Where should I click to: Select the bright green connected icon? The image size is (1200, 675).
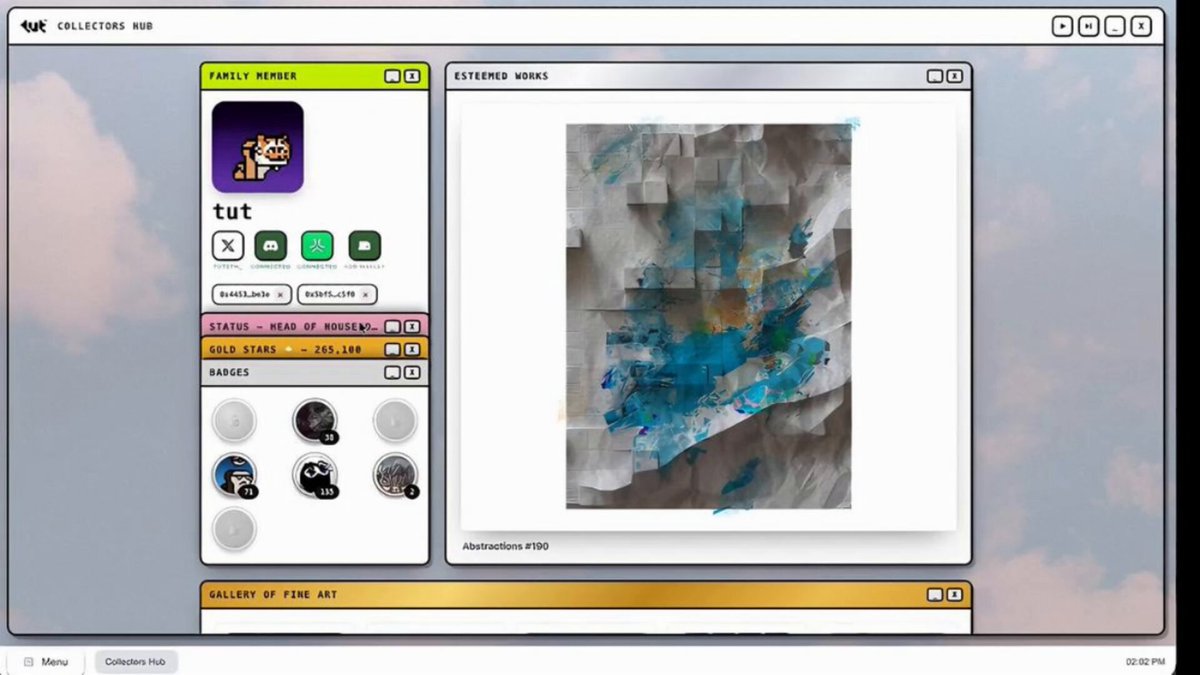pos(317,245)
